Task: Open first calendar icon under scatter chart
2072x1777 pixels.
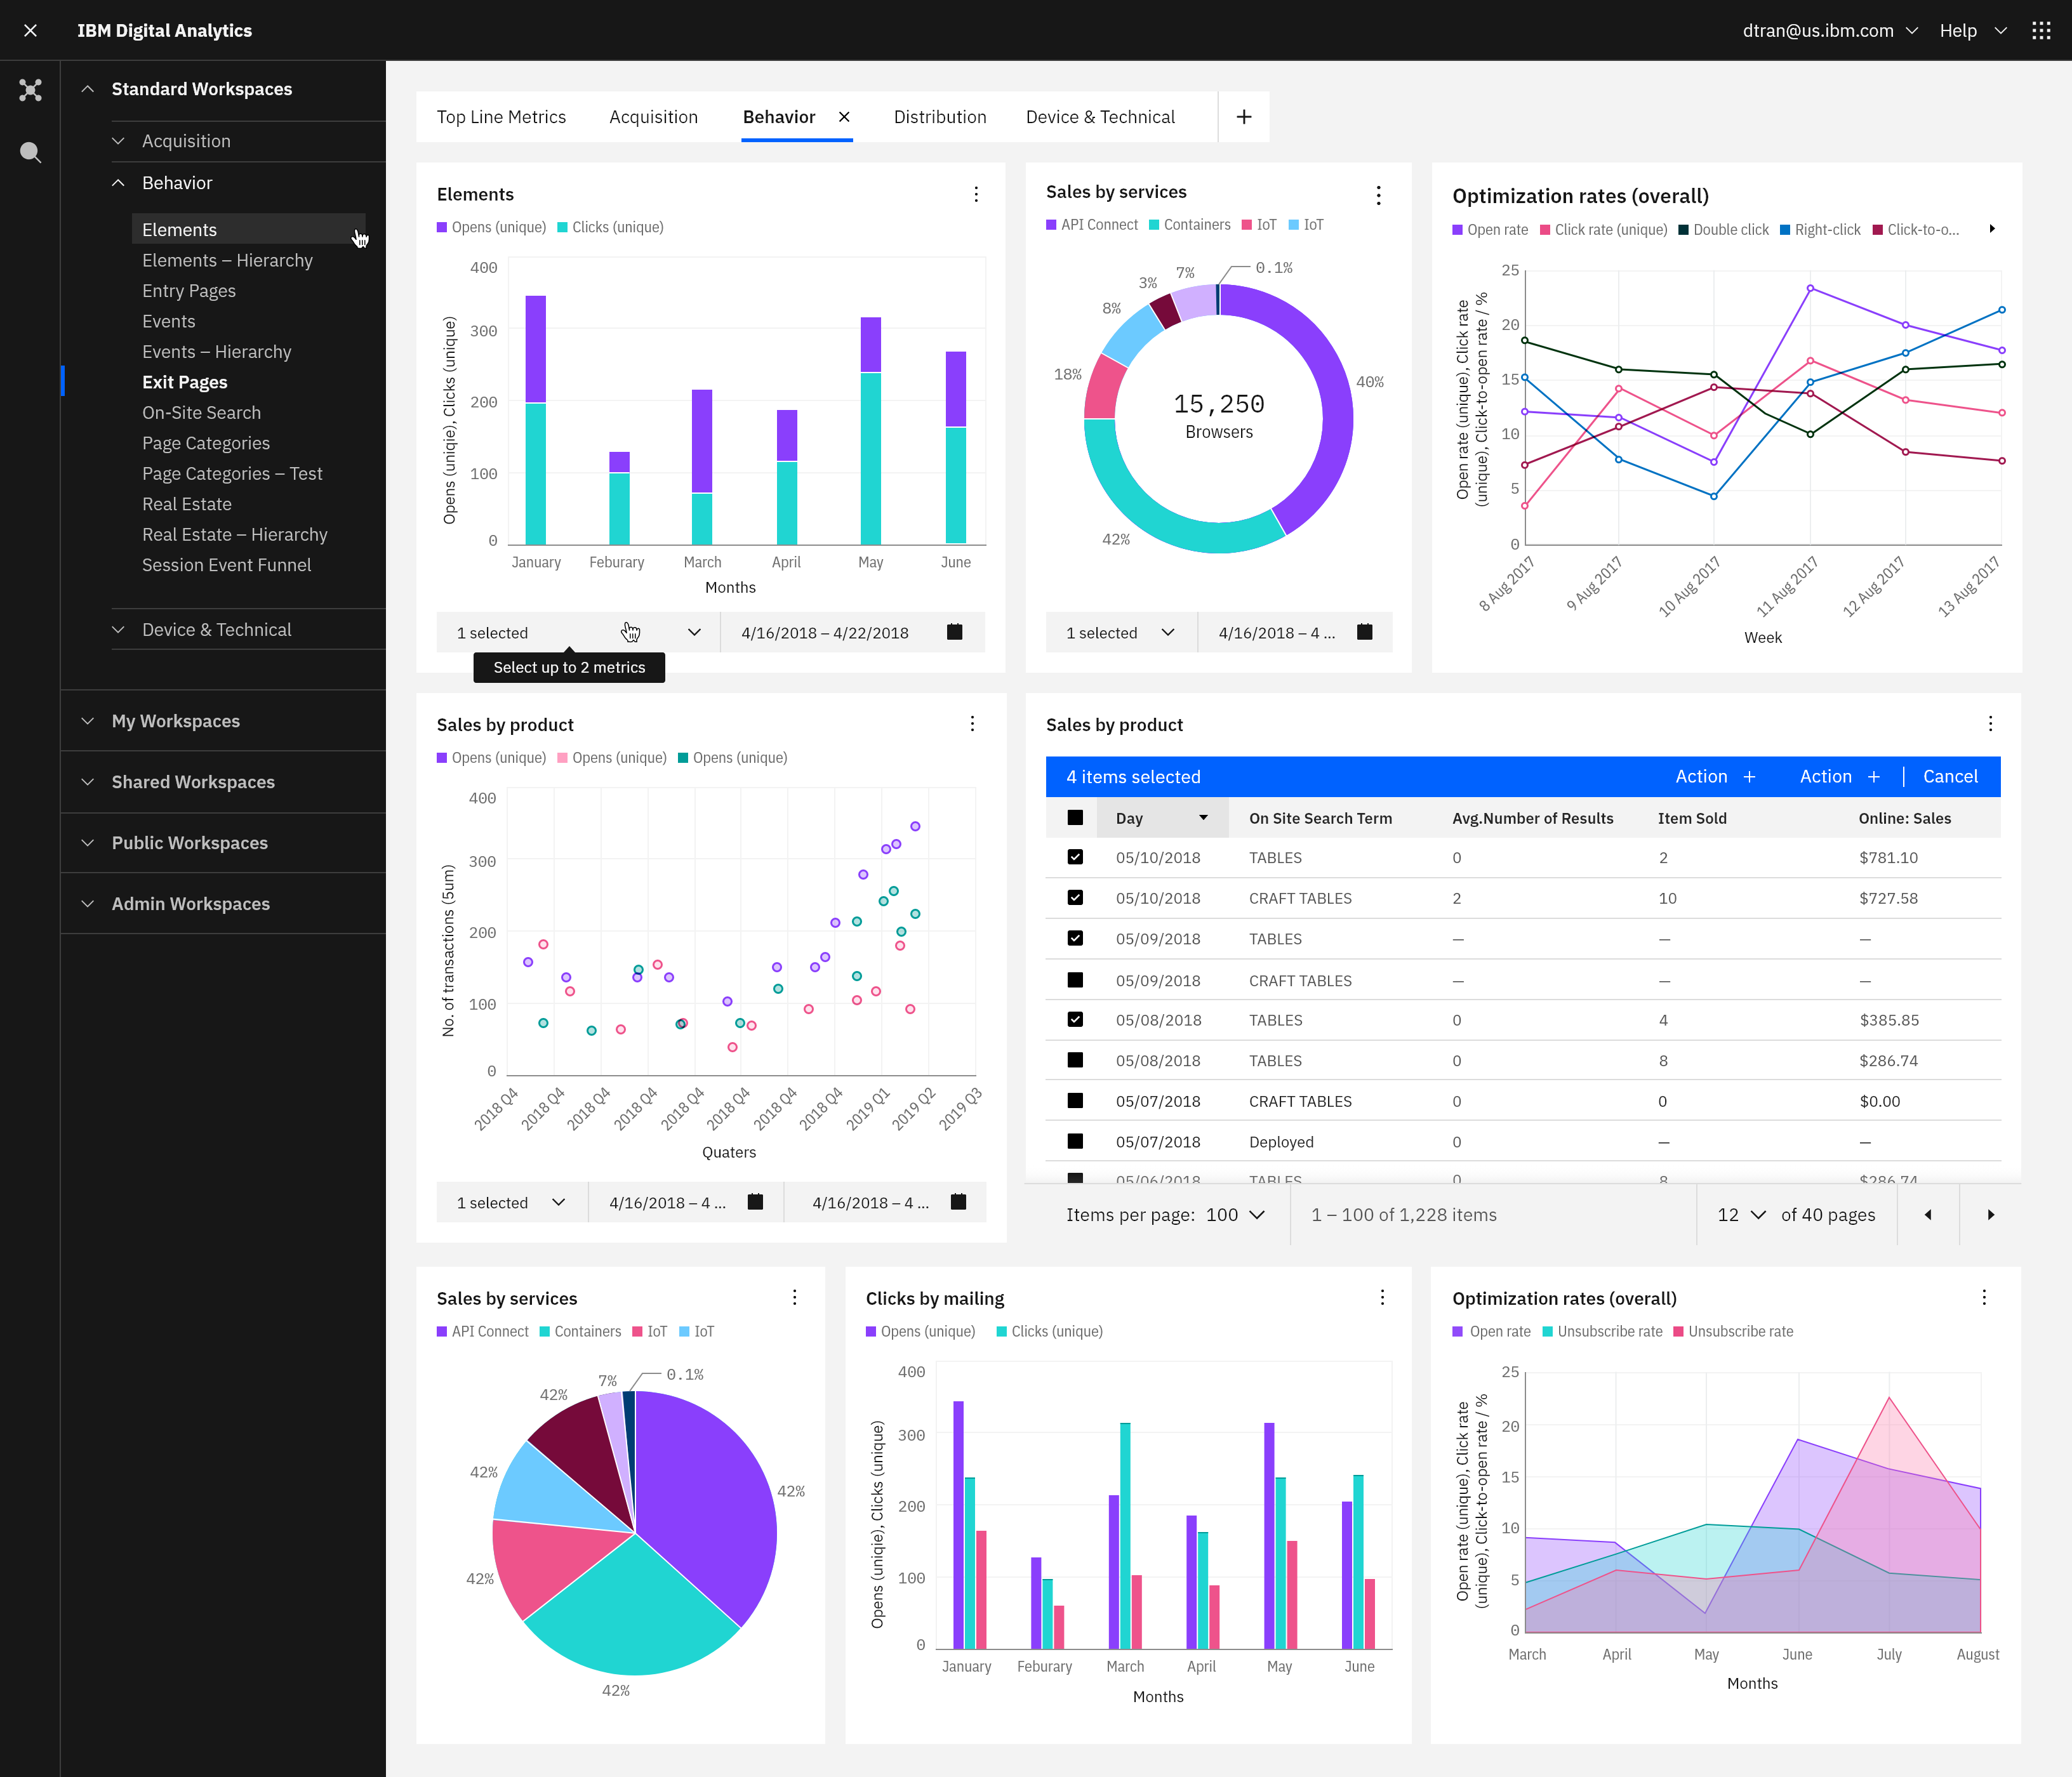Action: pyautogui.click(x=755, y=1202)
